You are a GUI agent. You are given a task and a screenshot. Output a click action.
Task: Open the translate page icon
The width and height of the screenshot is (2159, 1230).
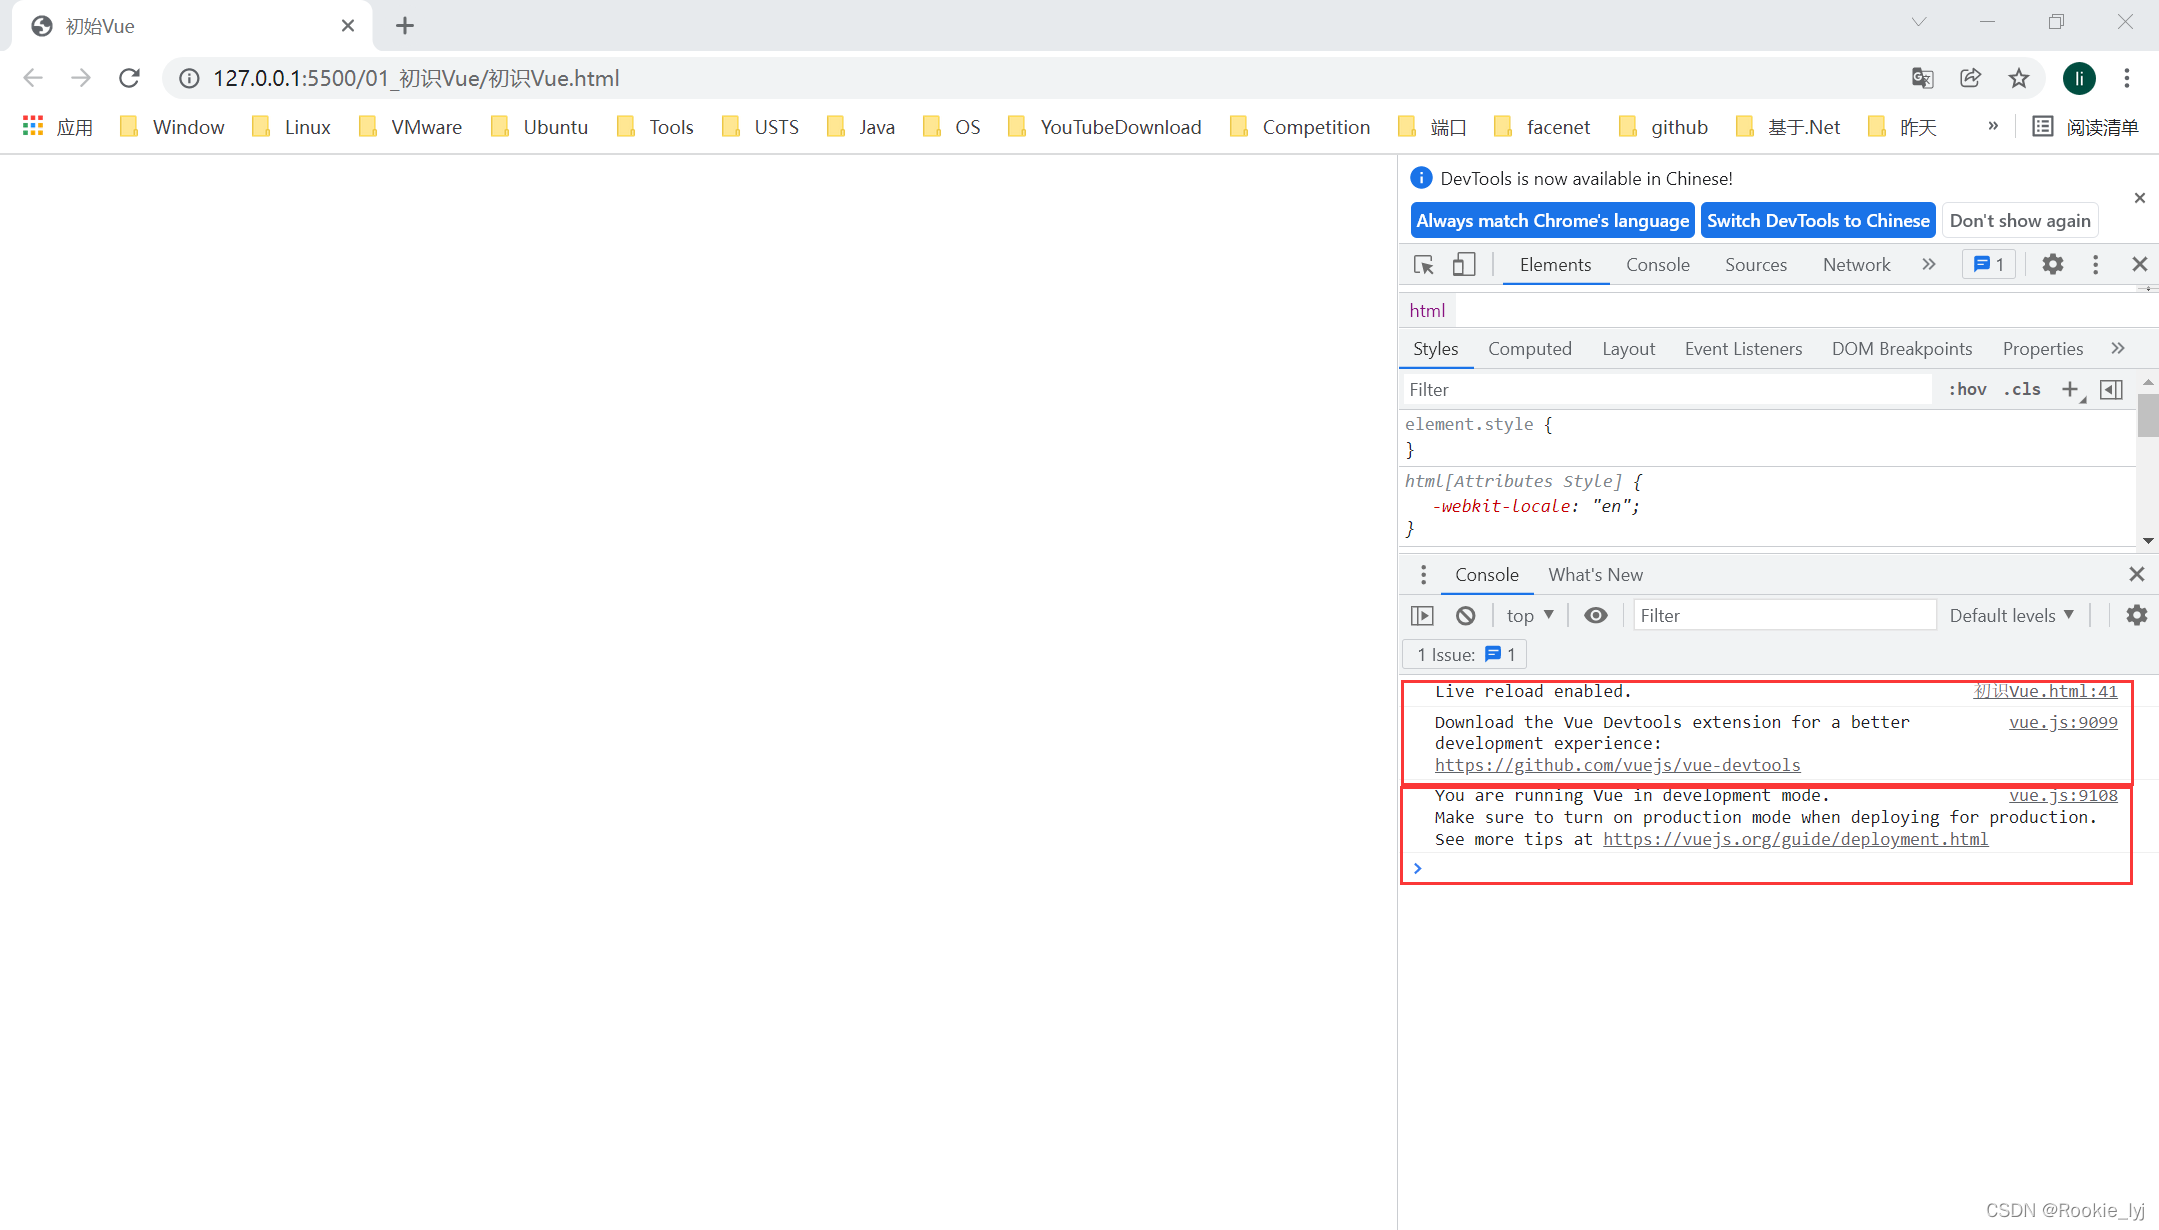1922,78
